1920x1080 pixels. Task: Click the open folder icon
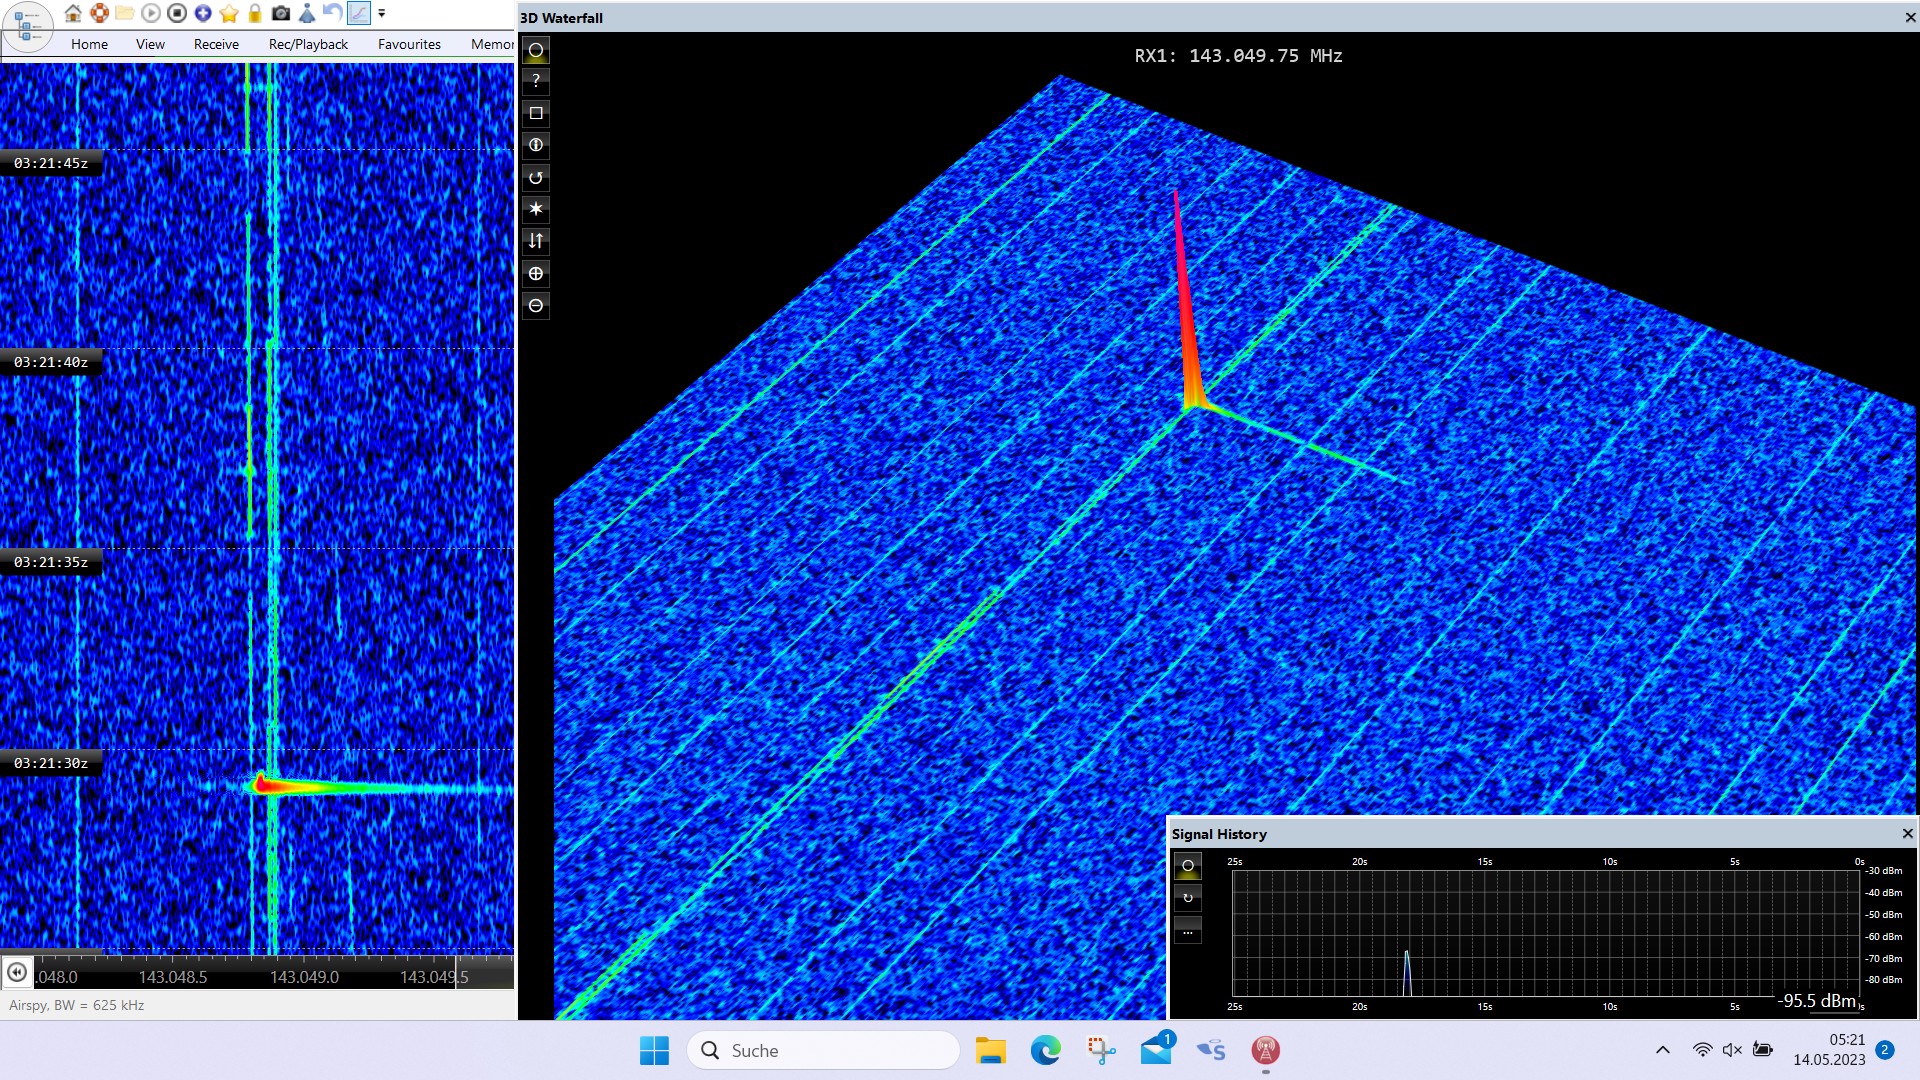(125, 13)
